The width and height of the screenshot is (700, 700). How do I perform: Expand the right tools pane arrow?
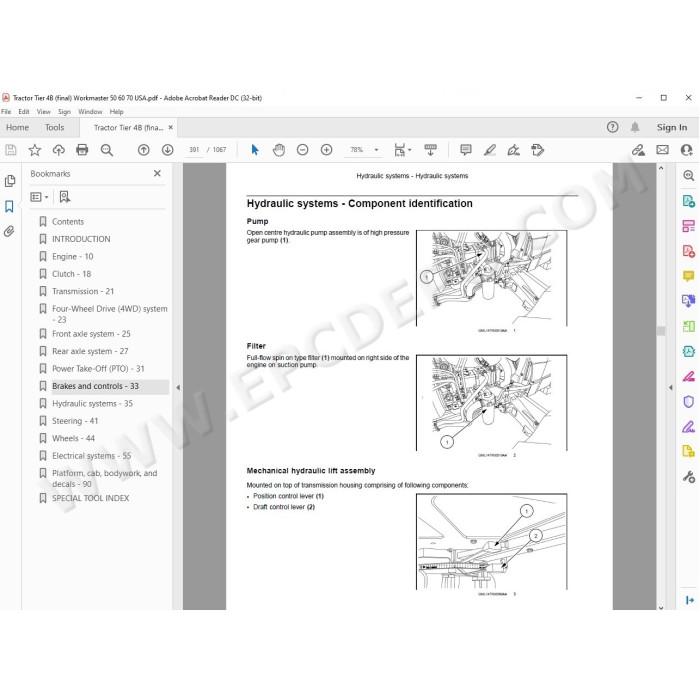tap(671, 388)
